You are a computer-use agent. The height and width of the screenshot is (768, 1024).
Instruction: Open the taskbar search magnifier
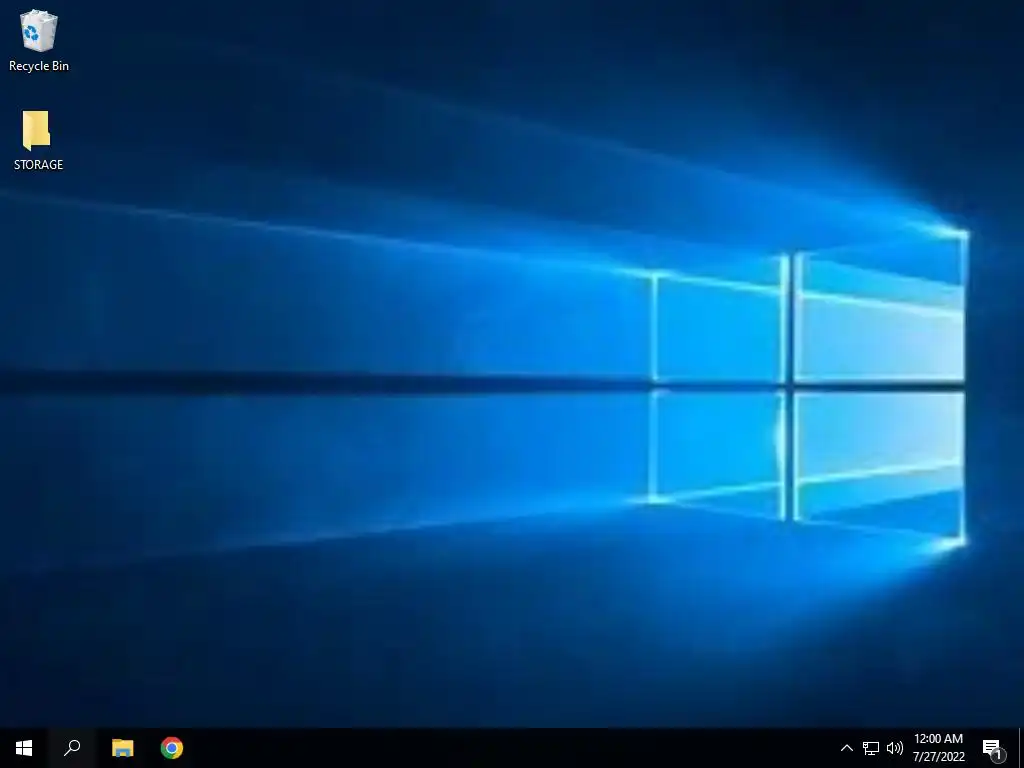72,748
